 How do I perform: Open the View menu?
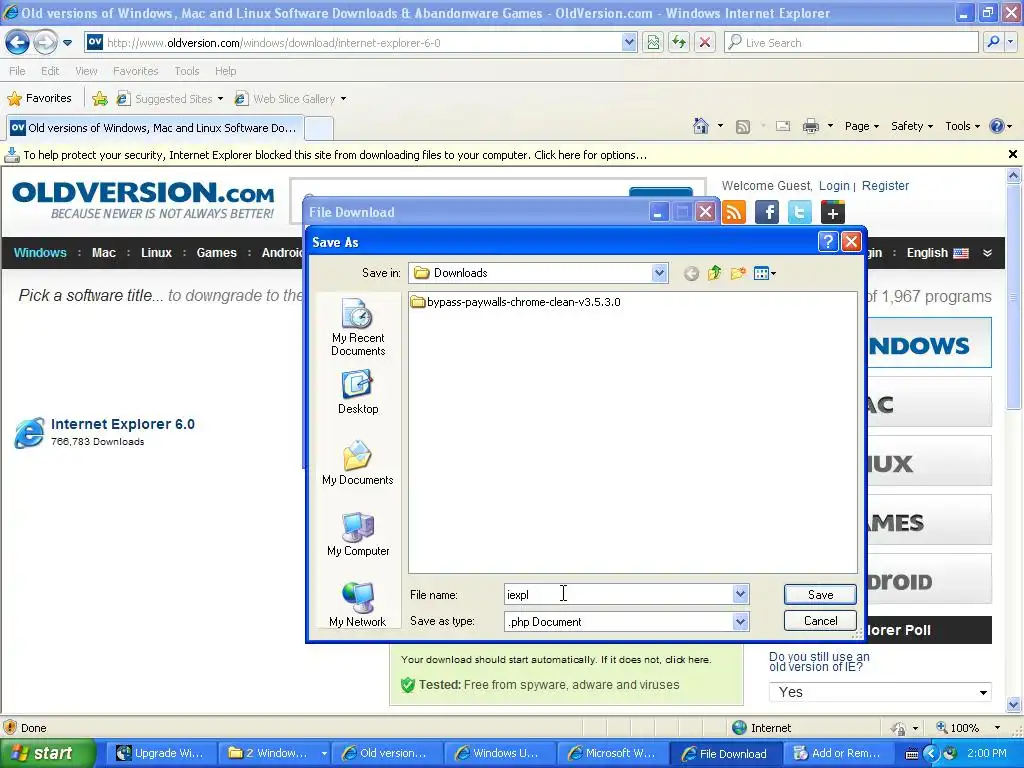point(86,71)
